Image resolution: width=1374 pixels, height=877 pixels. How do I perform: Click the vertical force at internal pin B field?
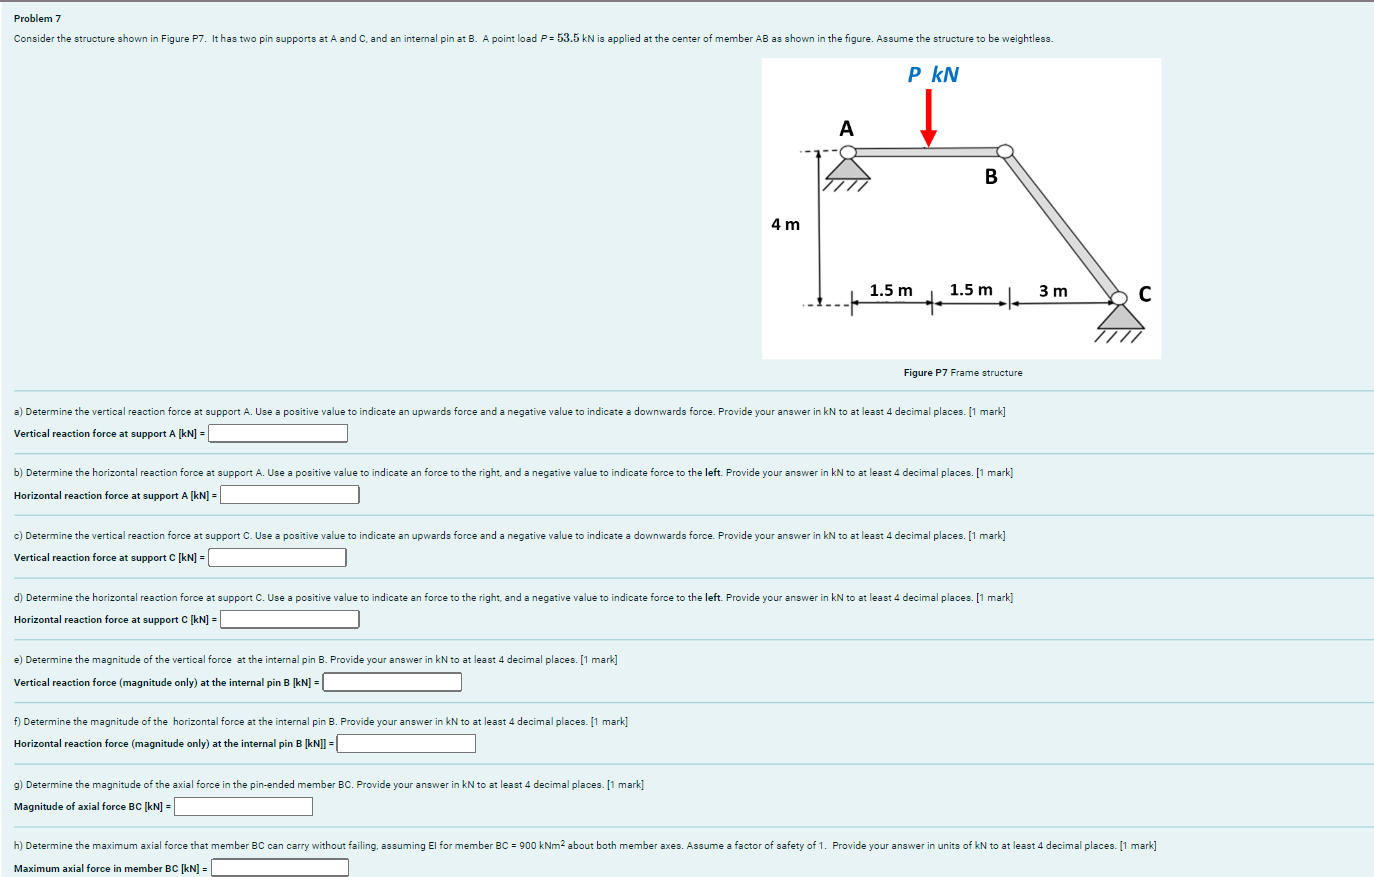click(391, 681)
